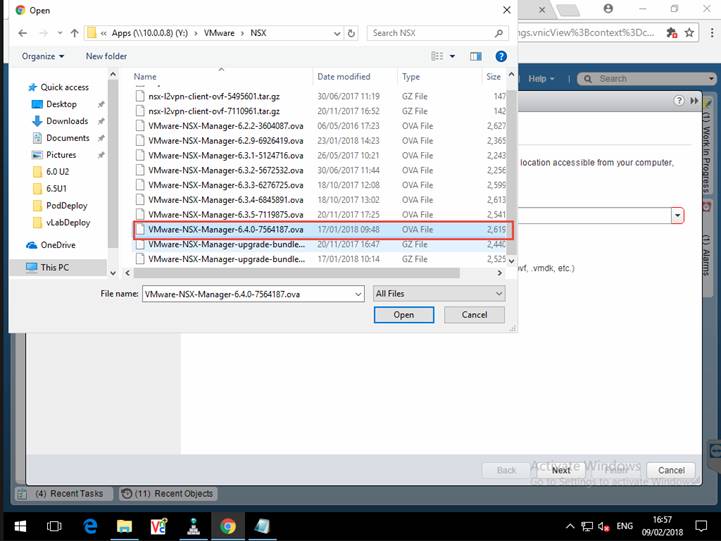The image size is (721, 541).
Task: Open recent locations dropdown arrow
Action: (x=60, y=33)
